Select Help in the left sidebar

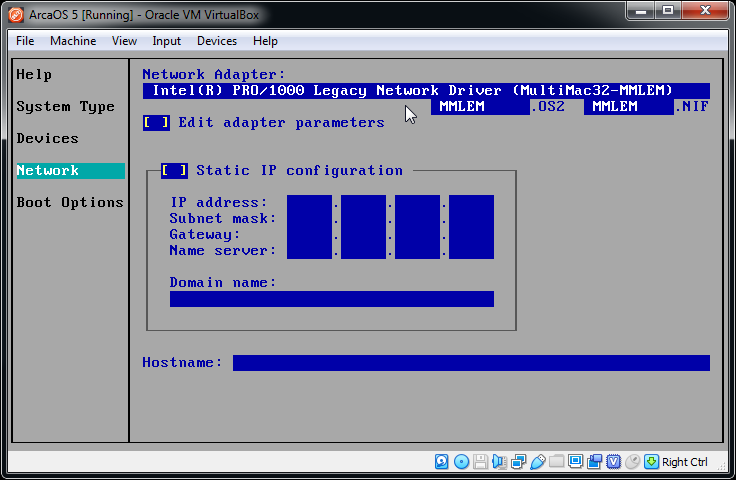pyautogui.click(x=34, y=75)
